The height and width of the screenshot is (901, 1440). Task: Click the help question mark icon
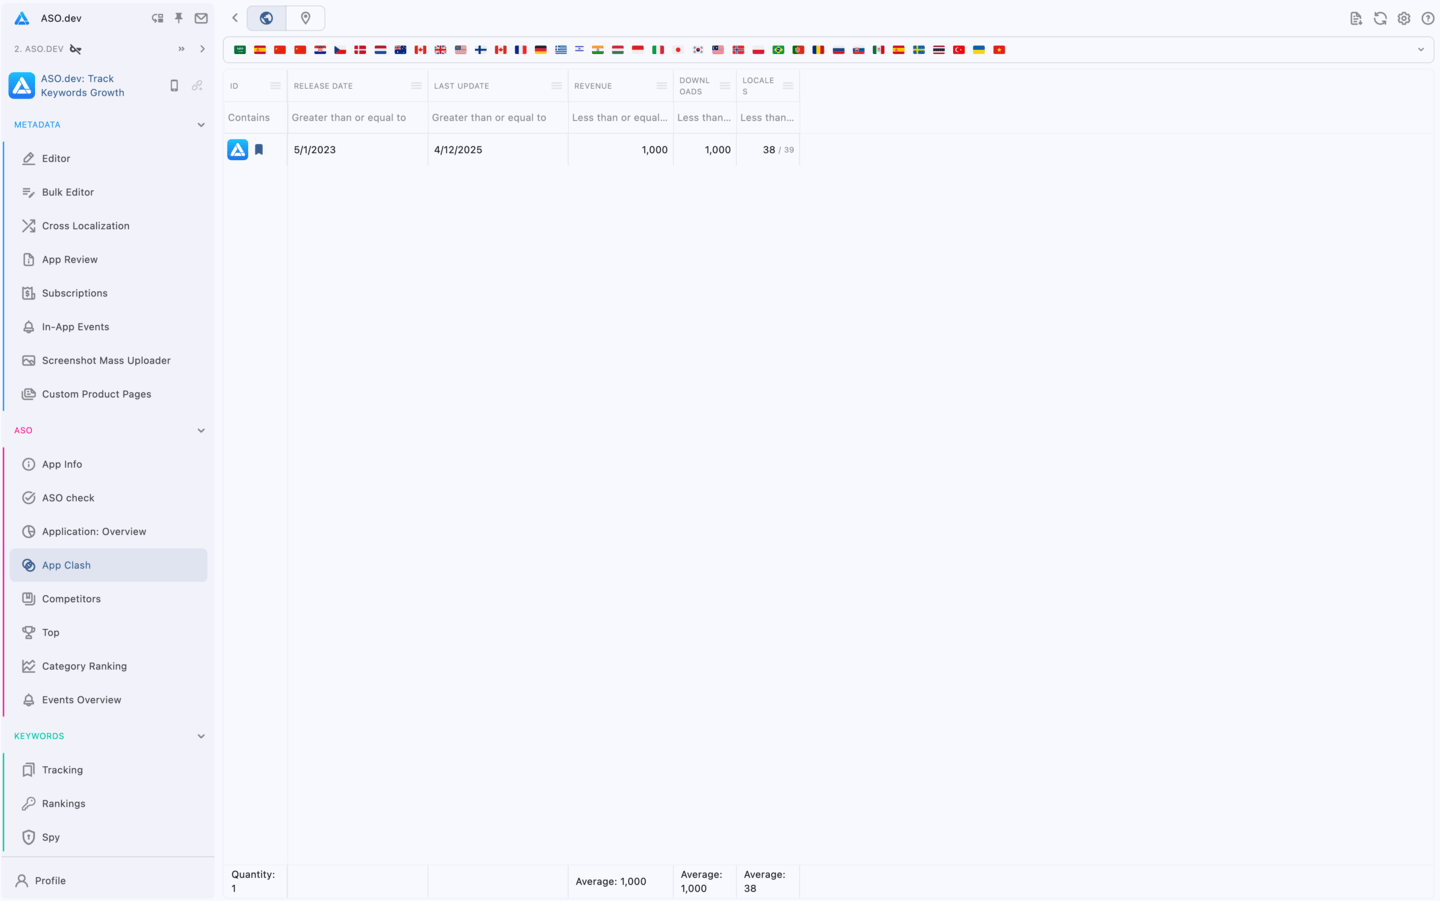pyautogui.click(x=1427, y=18)
